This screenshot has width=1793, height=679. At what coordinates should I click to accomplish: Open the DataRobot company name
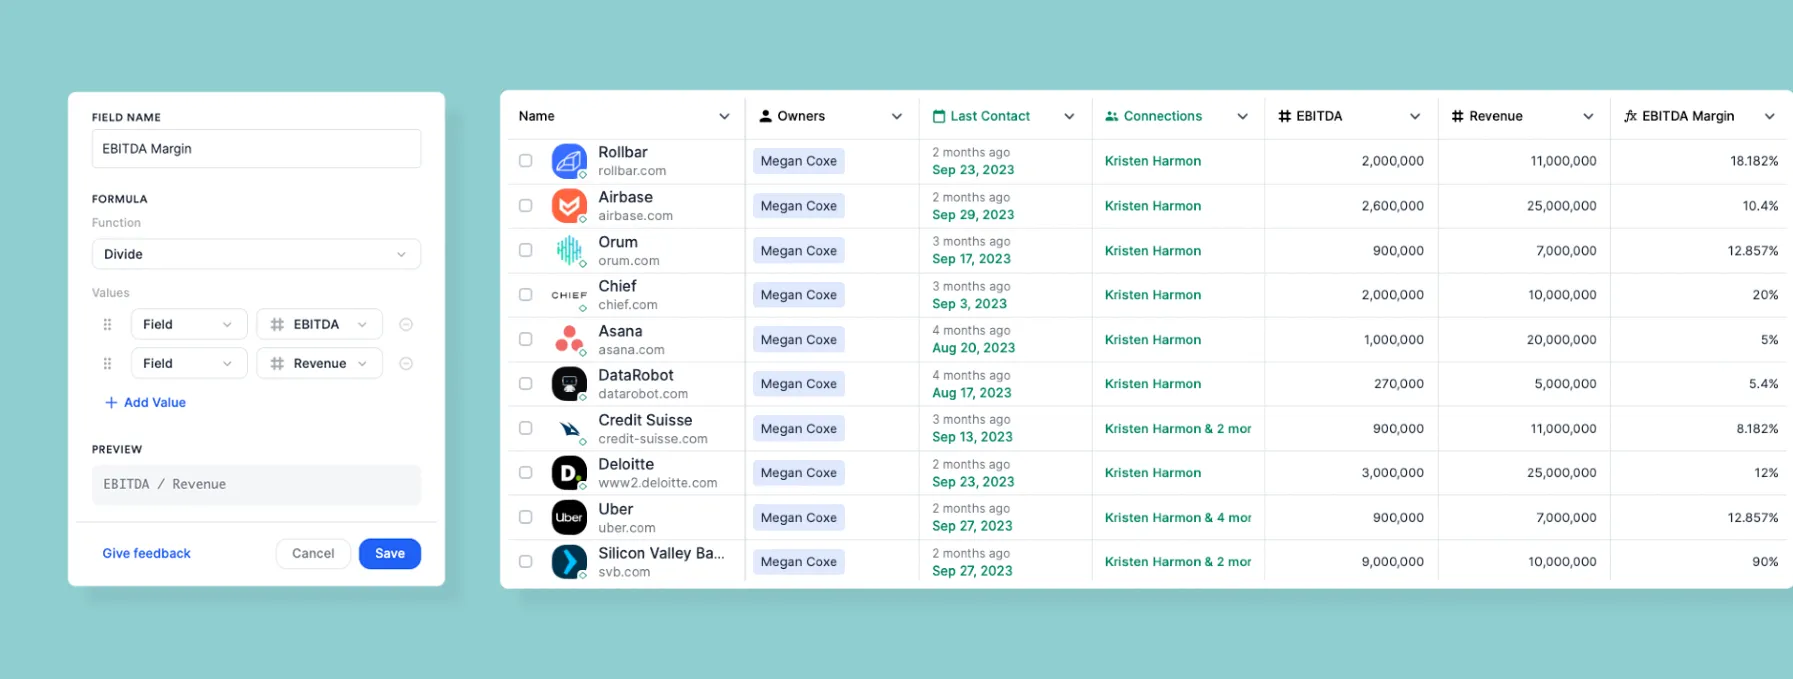(x=636, y=375)
